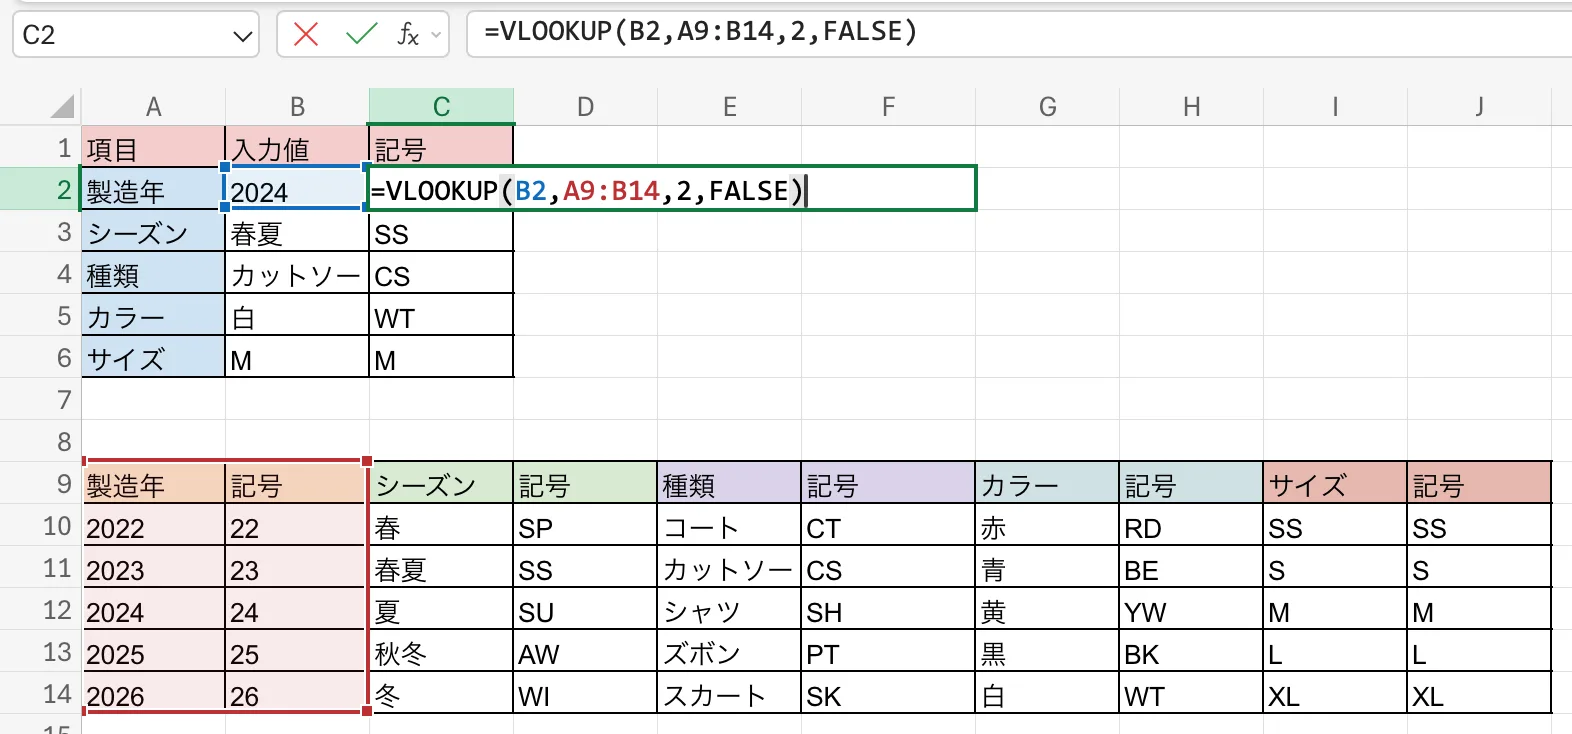Select the cell with カットソー in column B
Screen dimensions: 1572x734
(296, 275)
